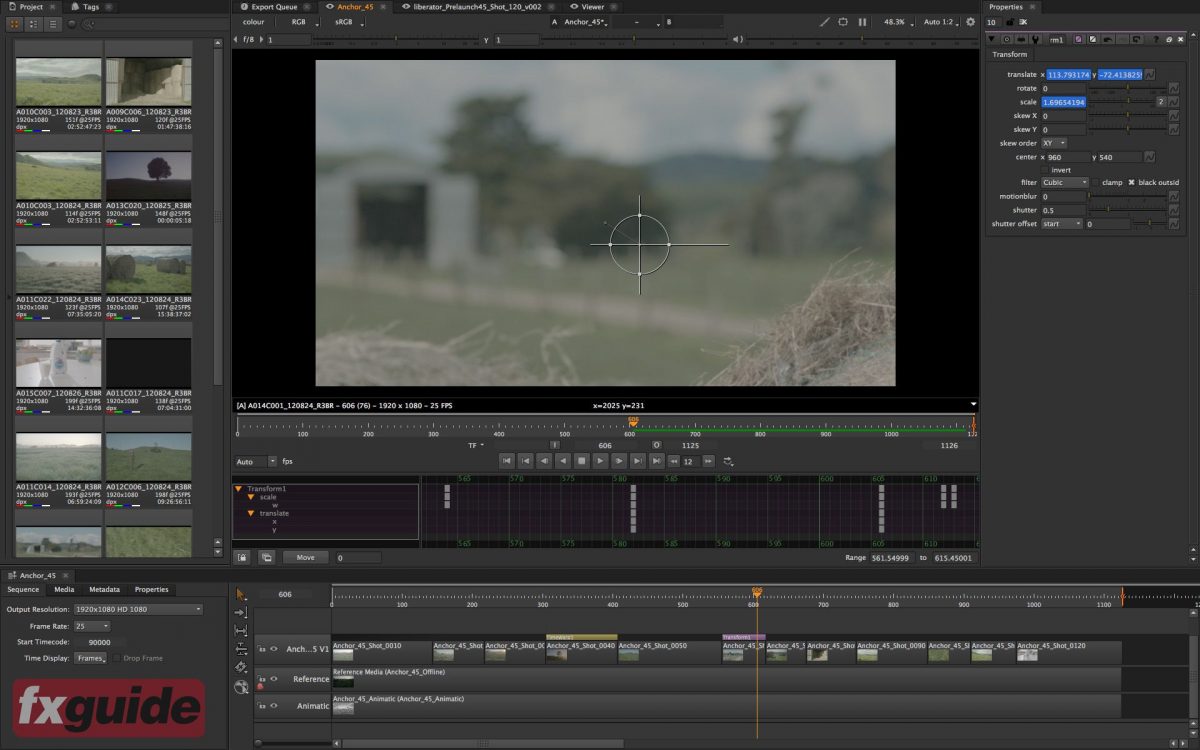Open the Transform node help via question mark icon

click(x=1156, y=39)
